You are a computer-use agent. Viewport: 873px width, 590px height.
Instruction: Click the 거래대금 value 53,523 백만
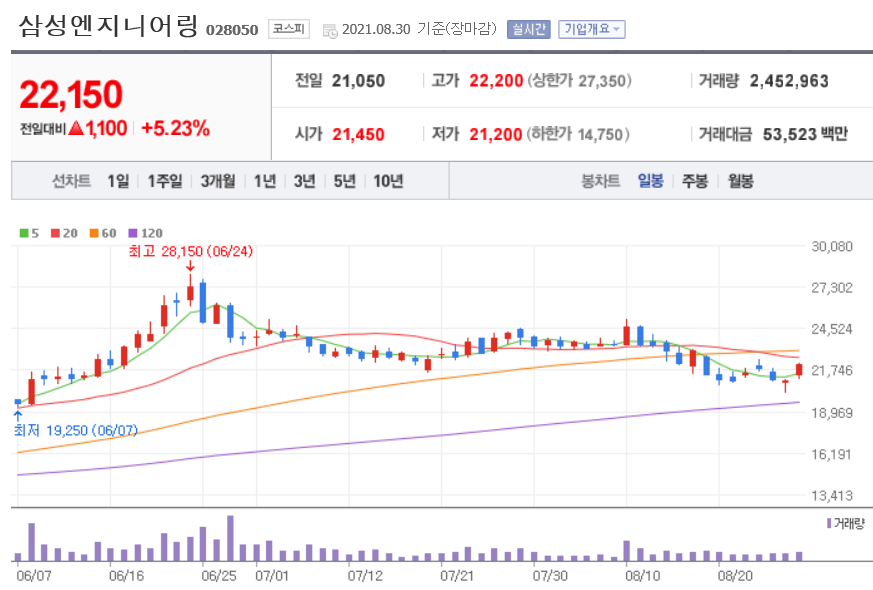[805, 134]
